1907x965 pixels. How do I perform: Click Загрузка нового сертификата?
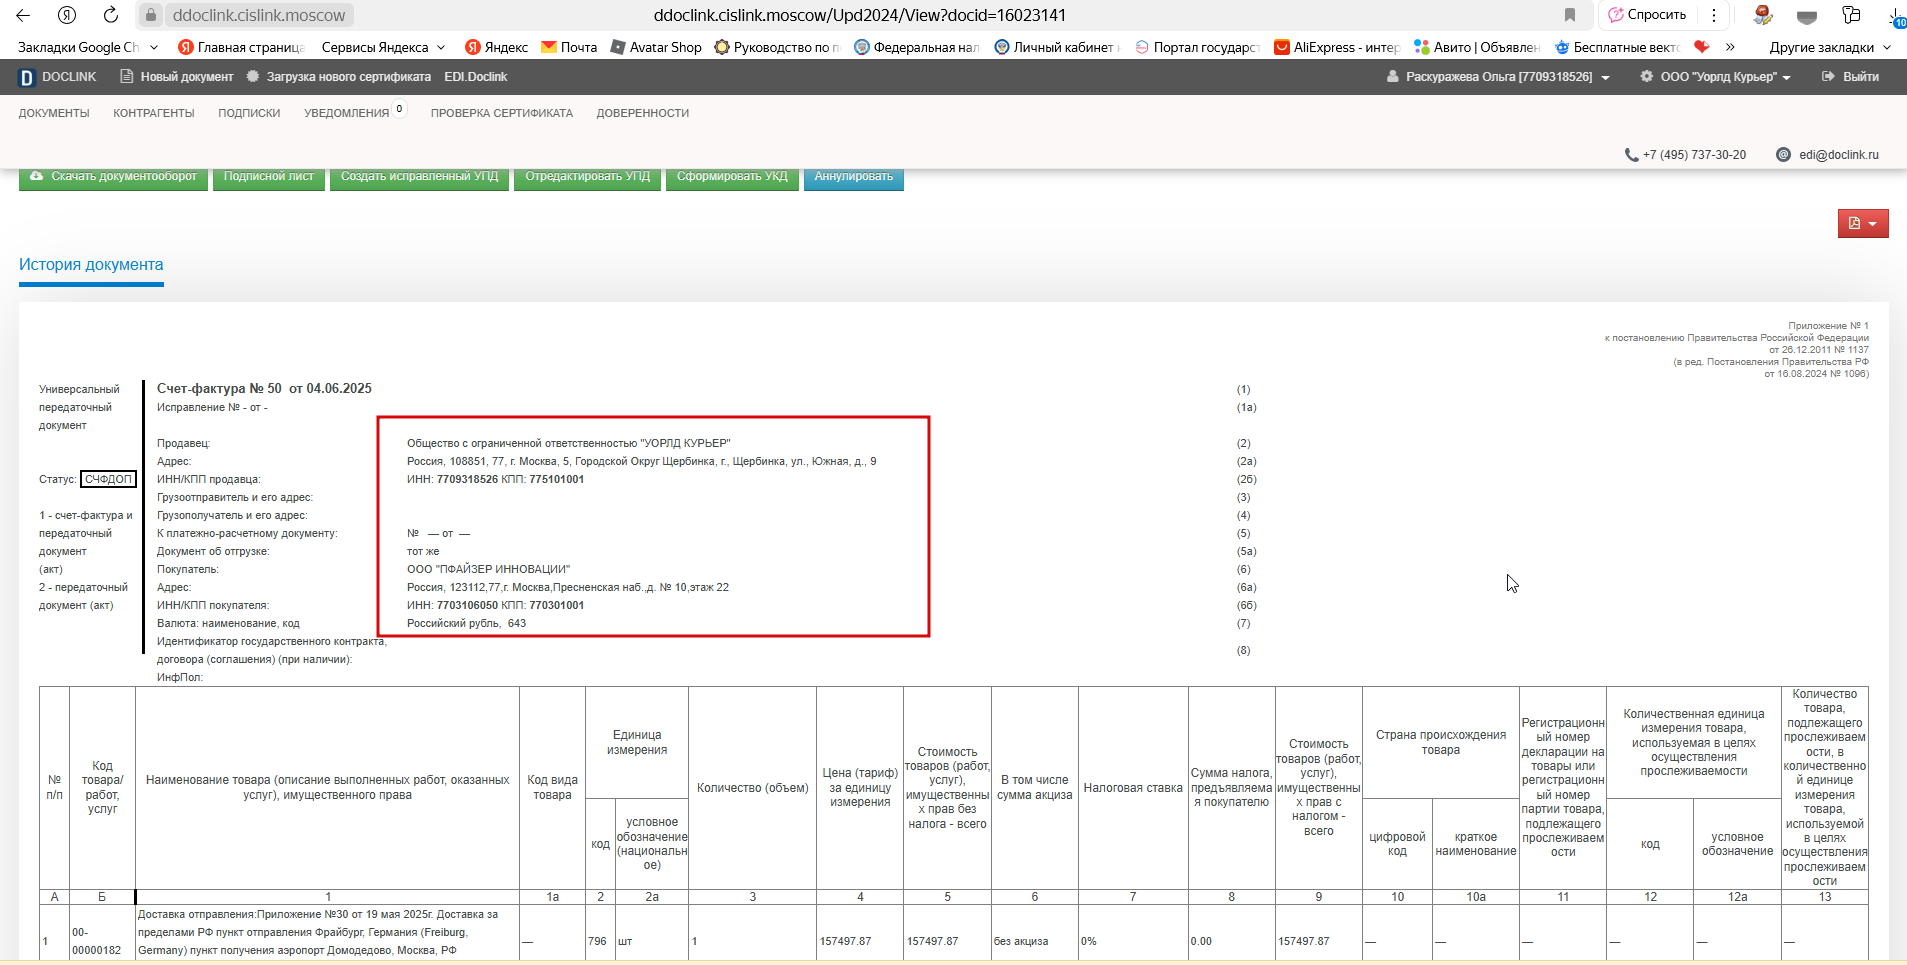click(338, 77)
